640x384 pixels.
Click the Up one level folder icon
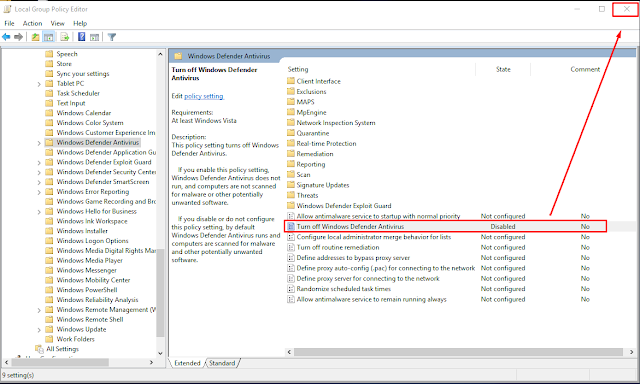tap(36, 37)
